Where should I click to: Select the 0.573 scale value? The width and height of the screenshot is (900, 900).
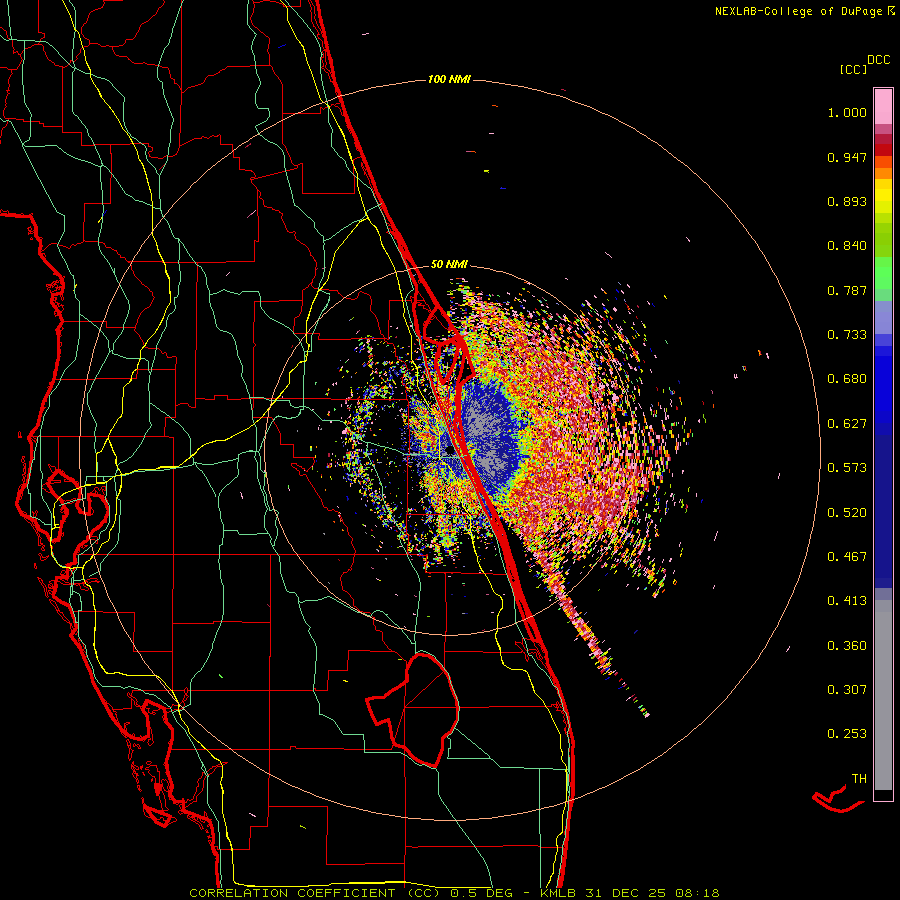click(x=847, y=468)
